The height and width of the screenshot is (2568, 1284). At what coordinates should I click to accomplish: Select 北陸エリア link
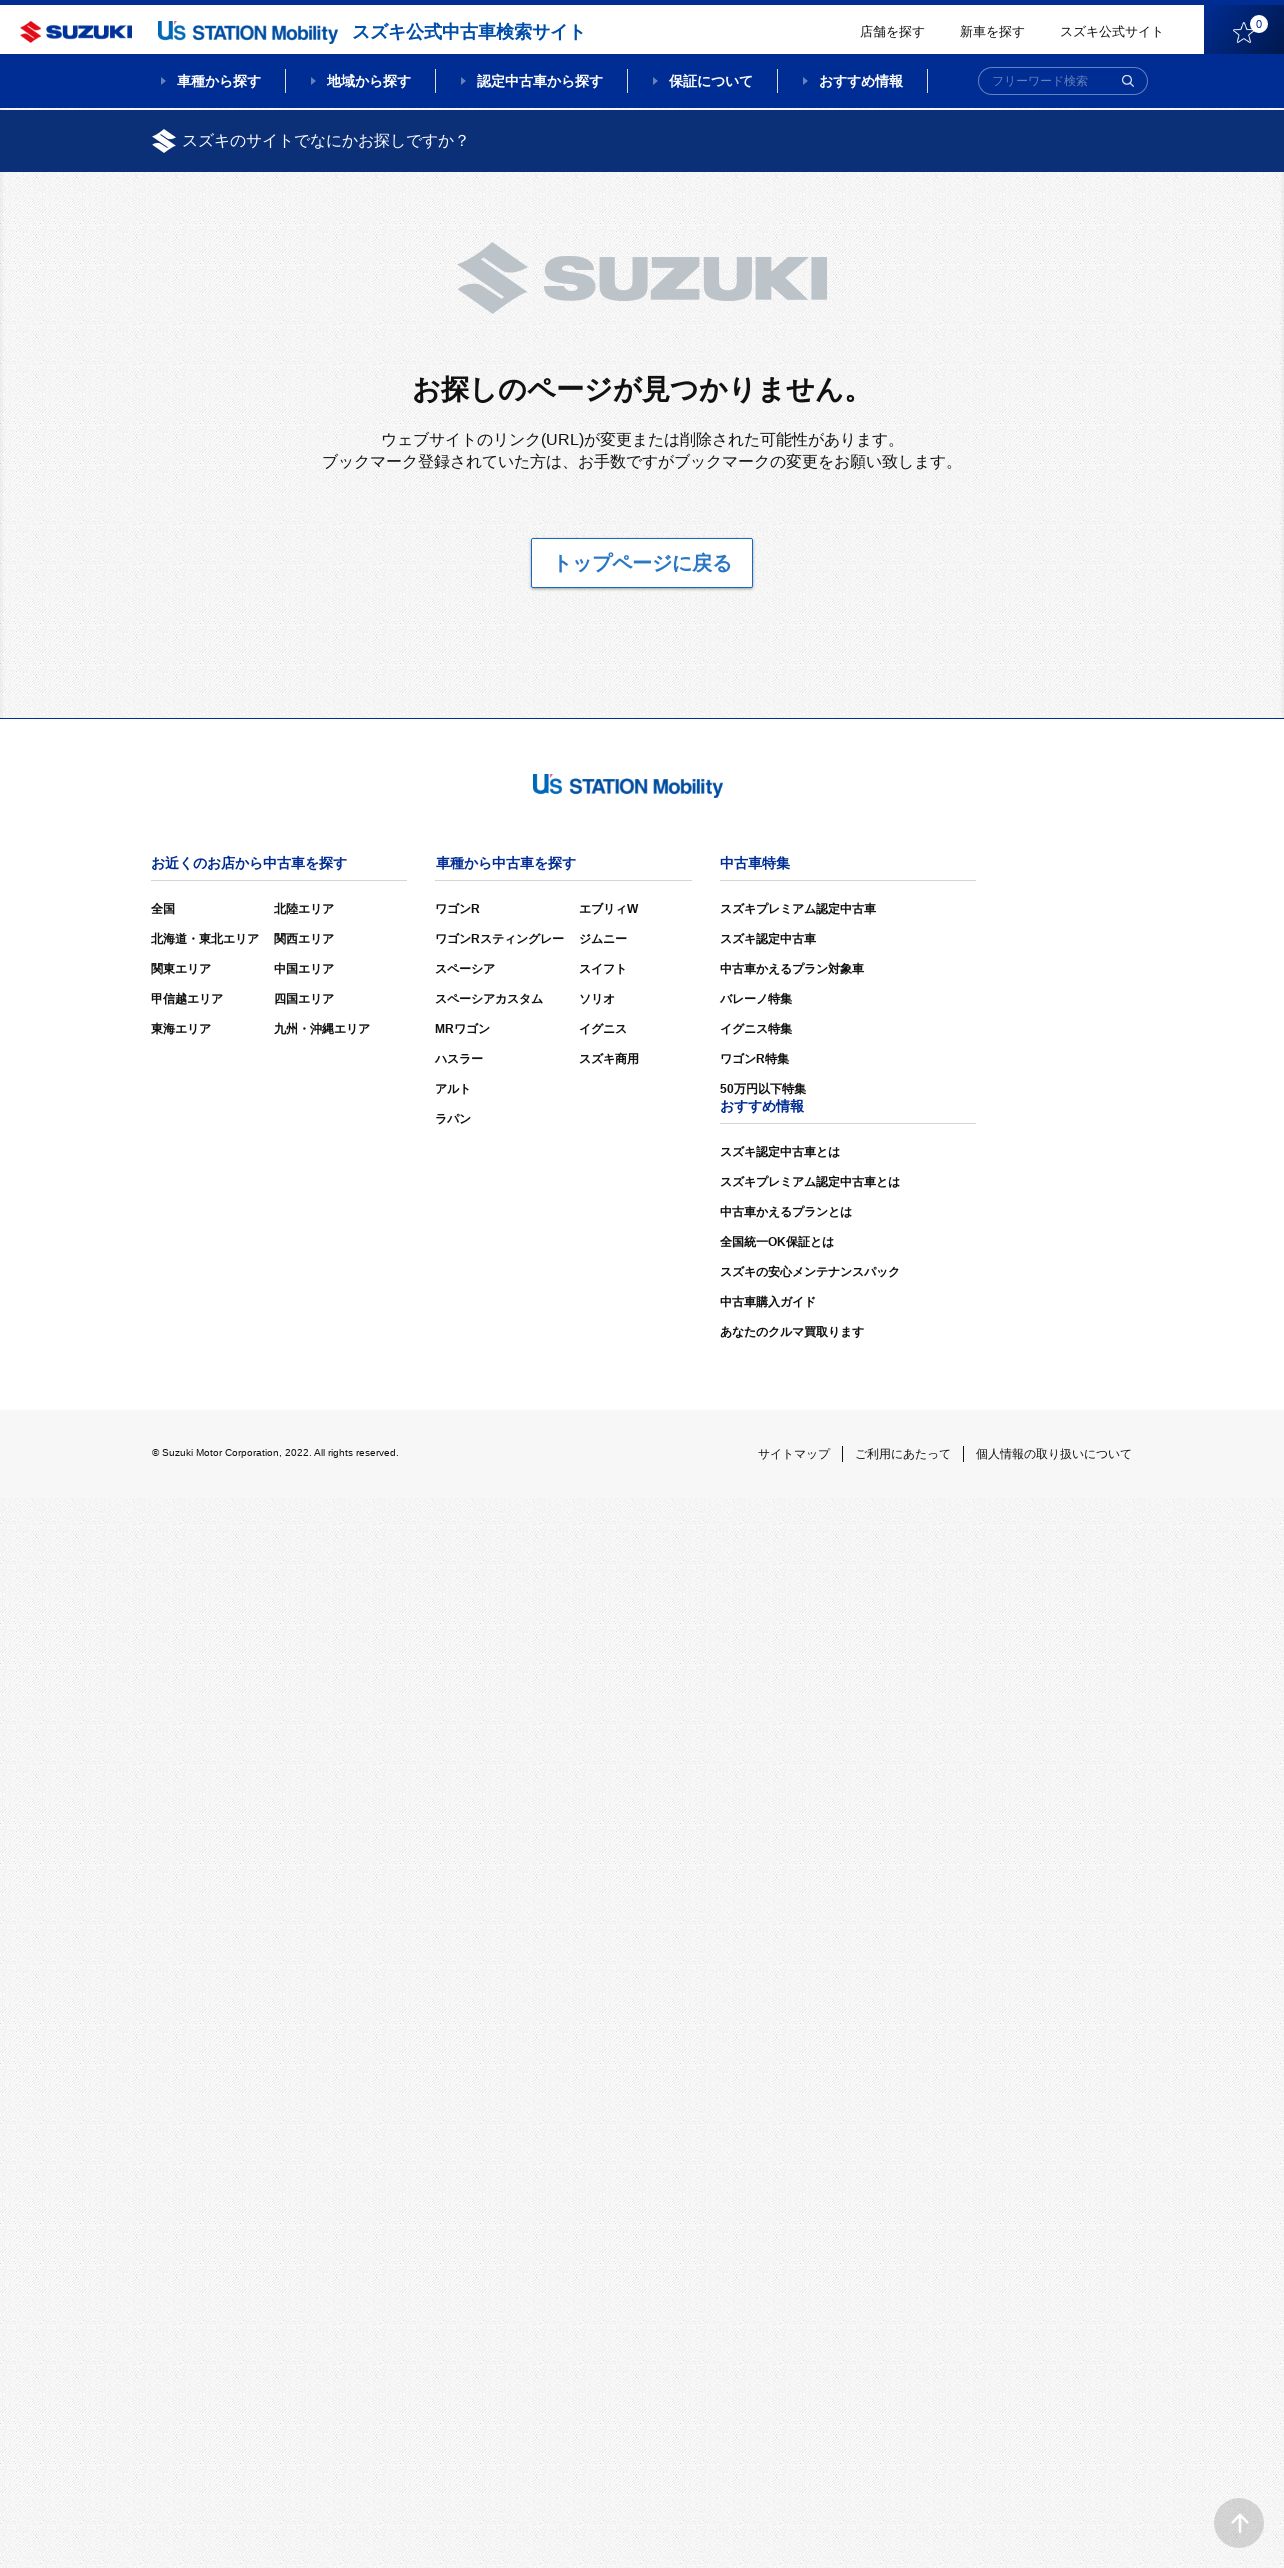pos(304,909)
